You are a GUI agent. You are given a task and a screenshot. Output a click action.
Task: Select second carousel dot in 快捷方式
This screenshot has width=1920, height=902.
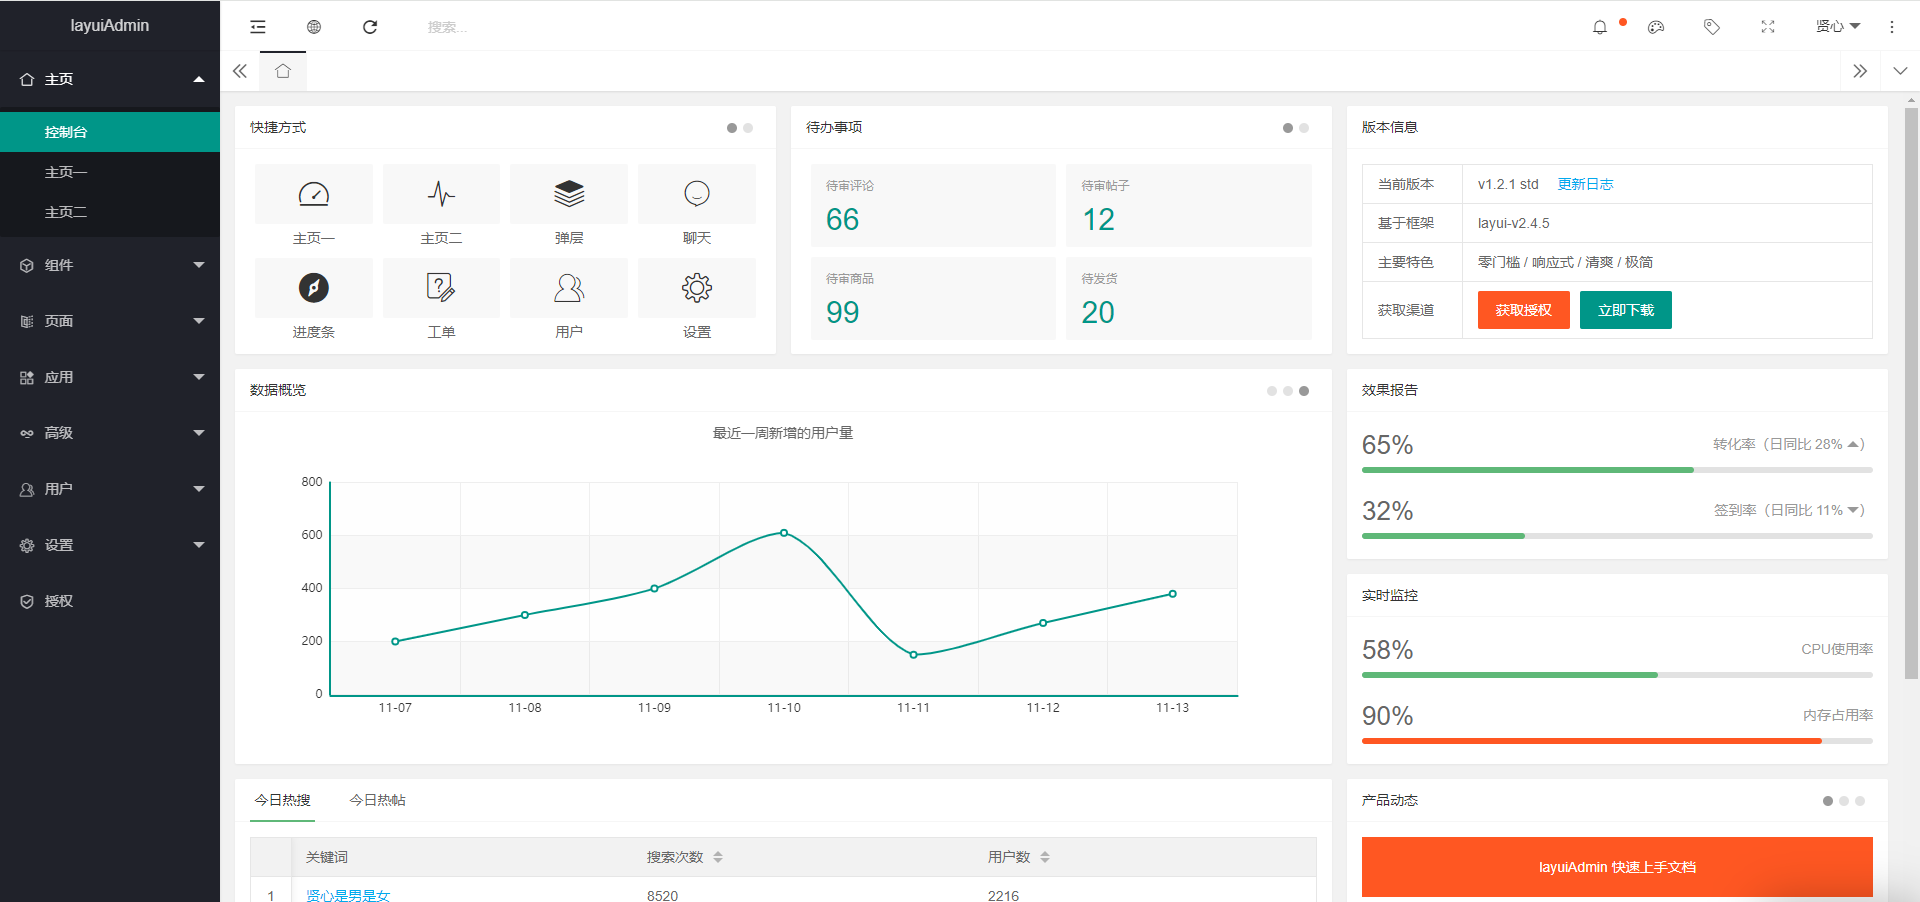click(x=748, y=128)
